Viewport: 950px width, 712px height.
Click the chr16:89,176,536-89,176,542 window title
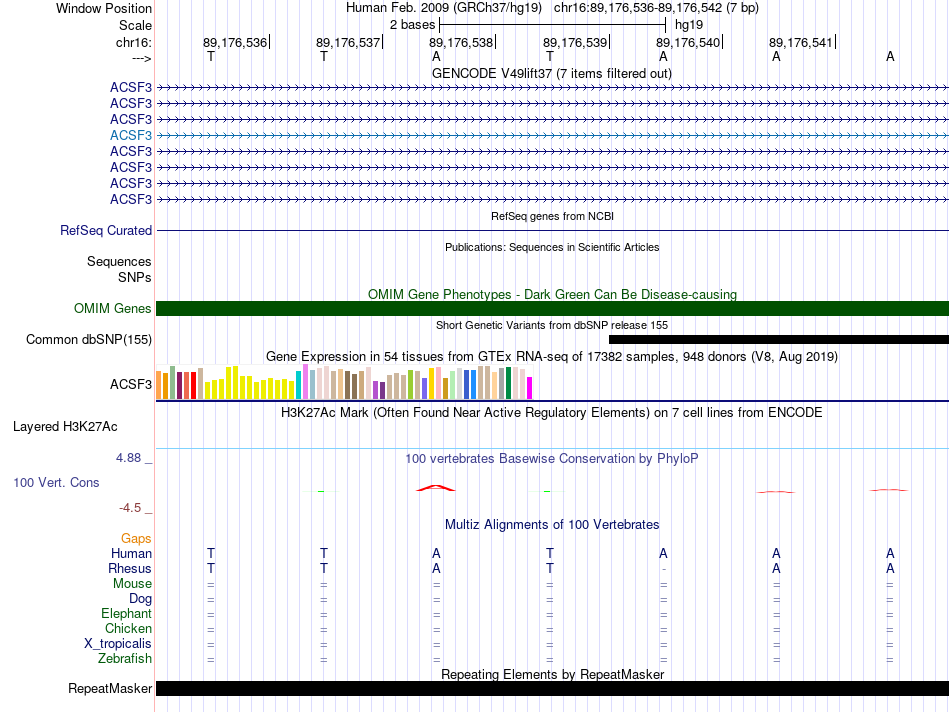pyautogui.click(x=656, y=8)
